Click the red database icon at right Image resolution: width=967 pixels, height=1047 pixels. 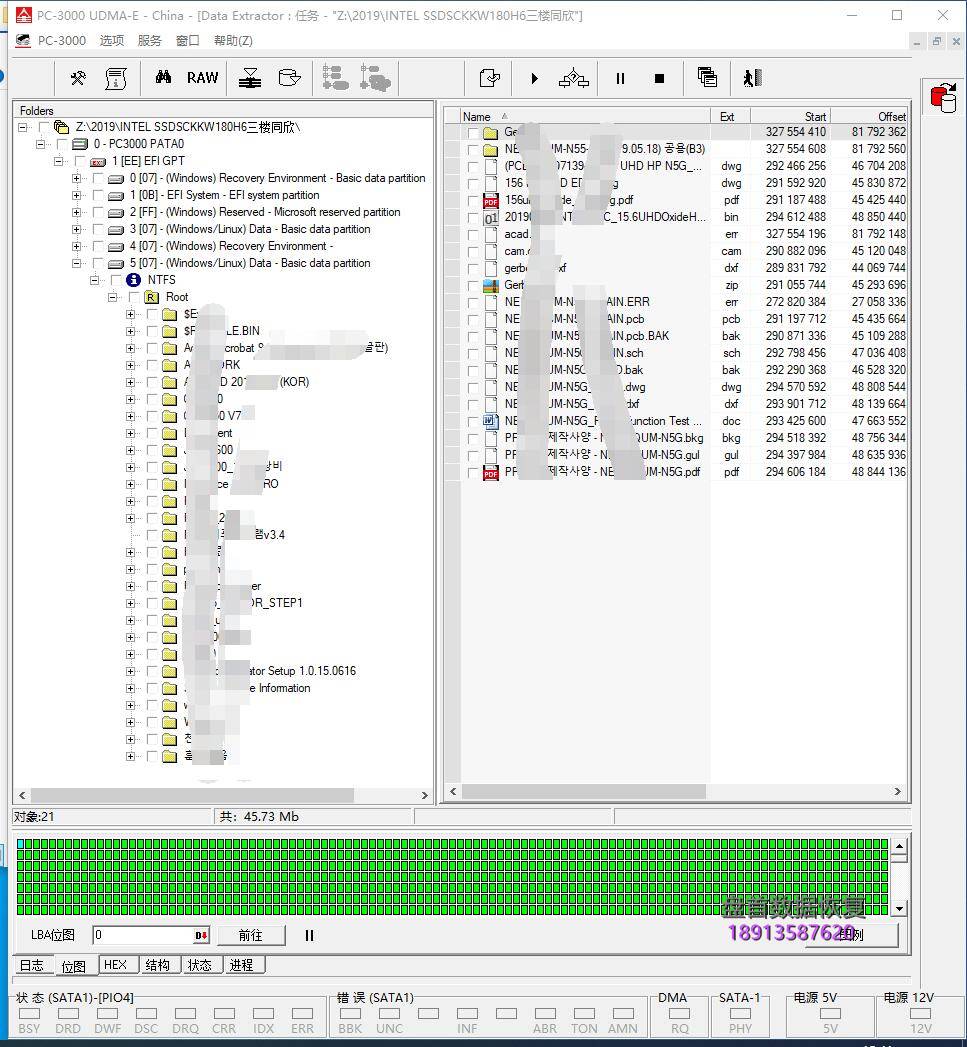942,98
